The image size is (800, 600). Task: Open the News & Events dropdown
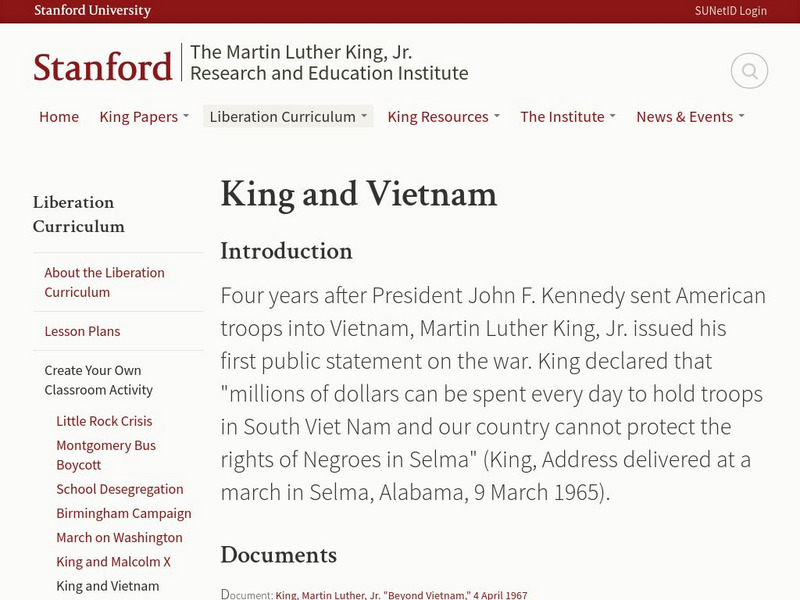click(x=690, y=117)
